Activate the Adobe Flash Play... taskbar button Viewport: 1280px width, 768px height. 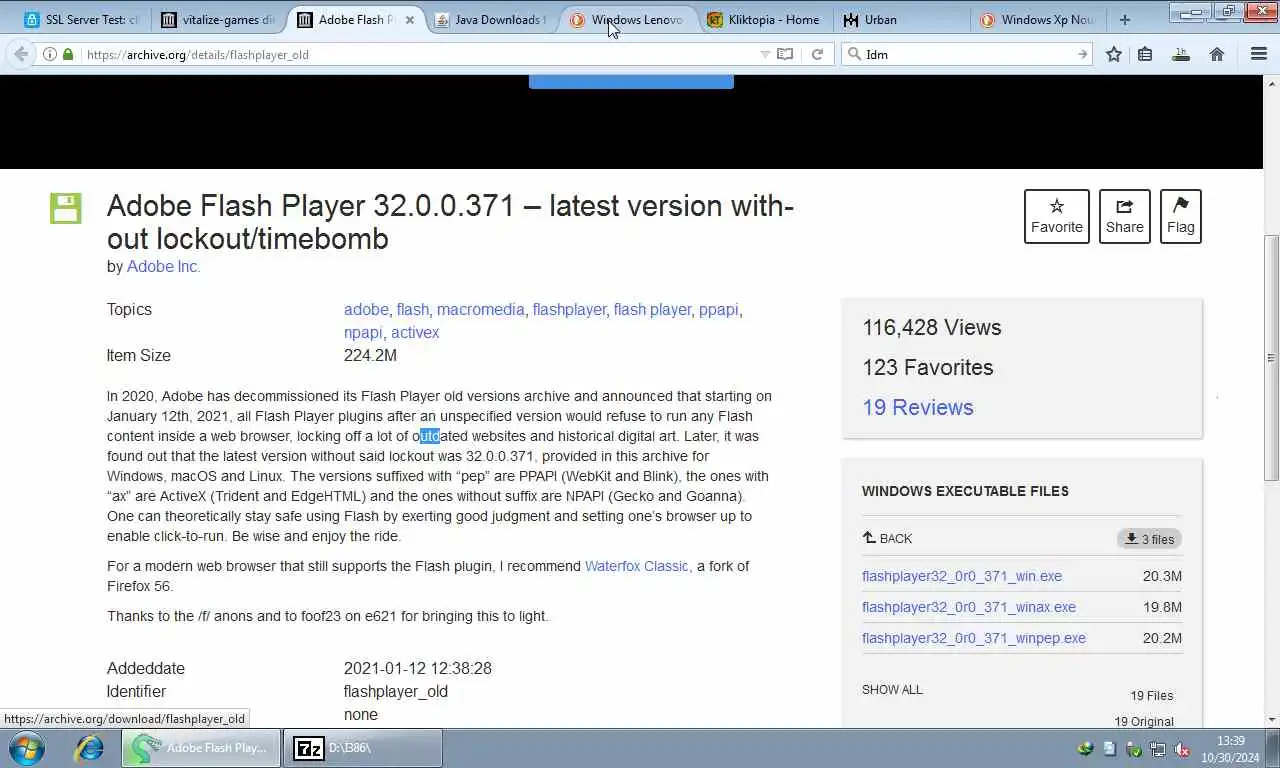click(x=201, y=748)
